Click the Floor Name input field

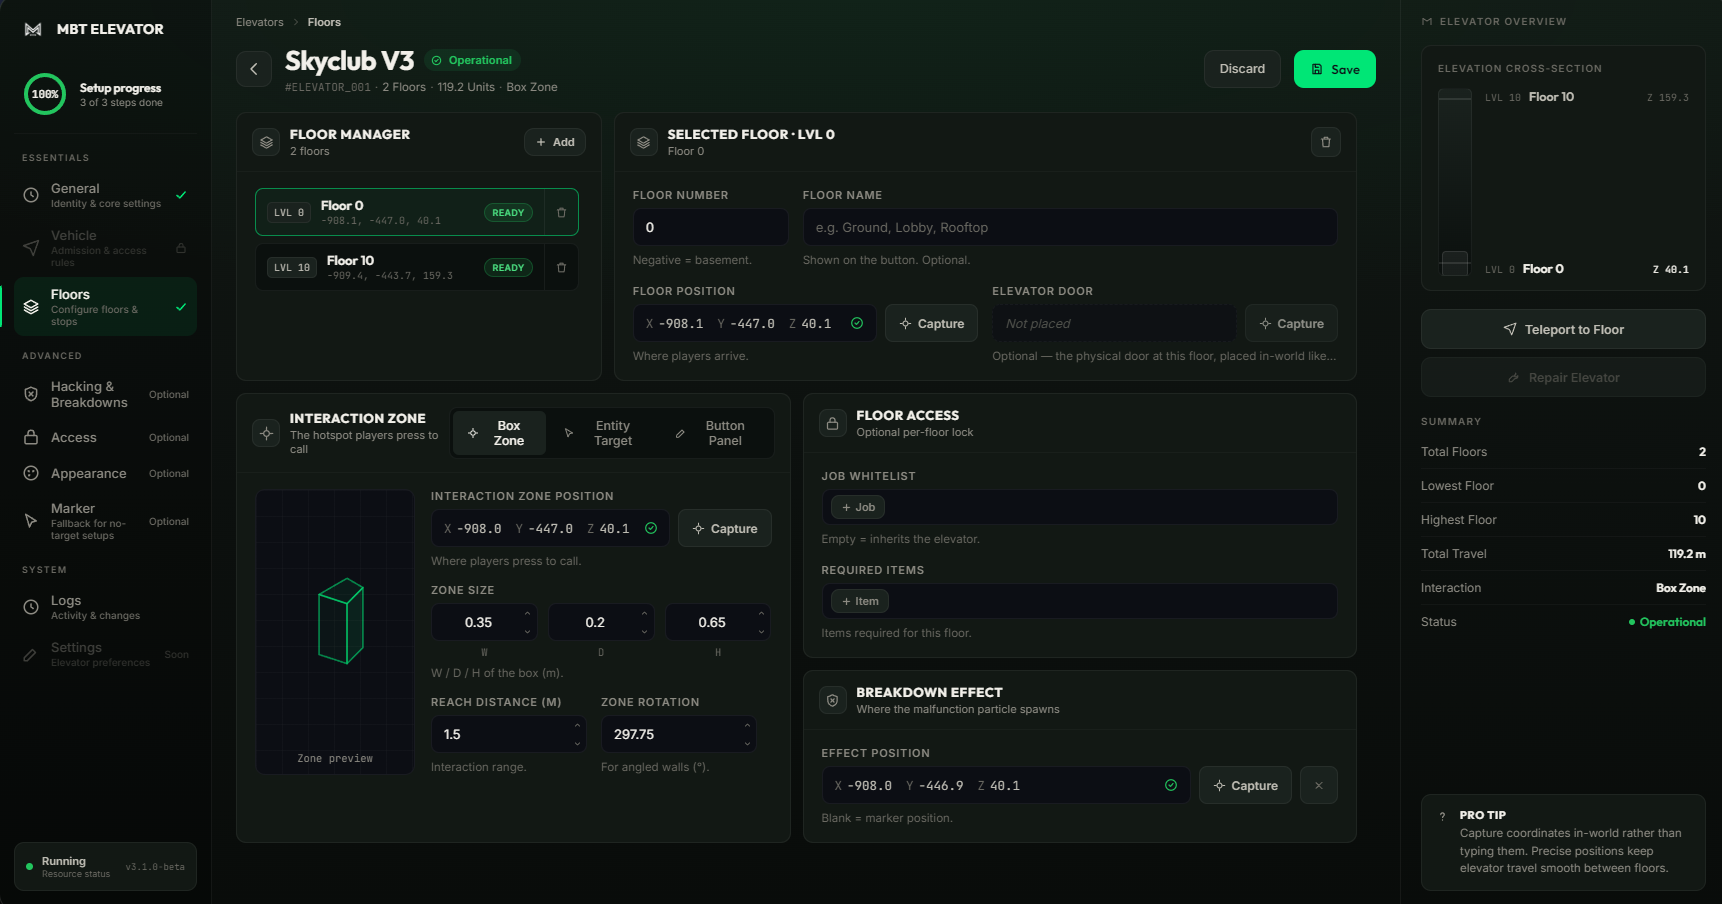[1069, 227]
